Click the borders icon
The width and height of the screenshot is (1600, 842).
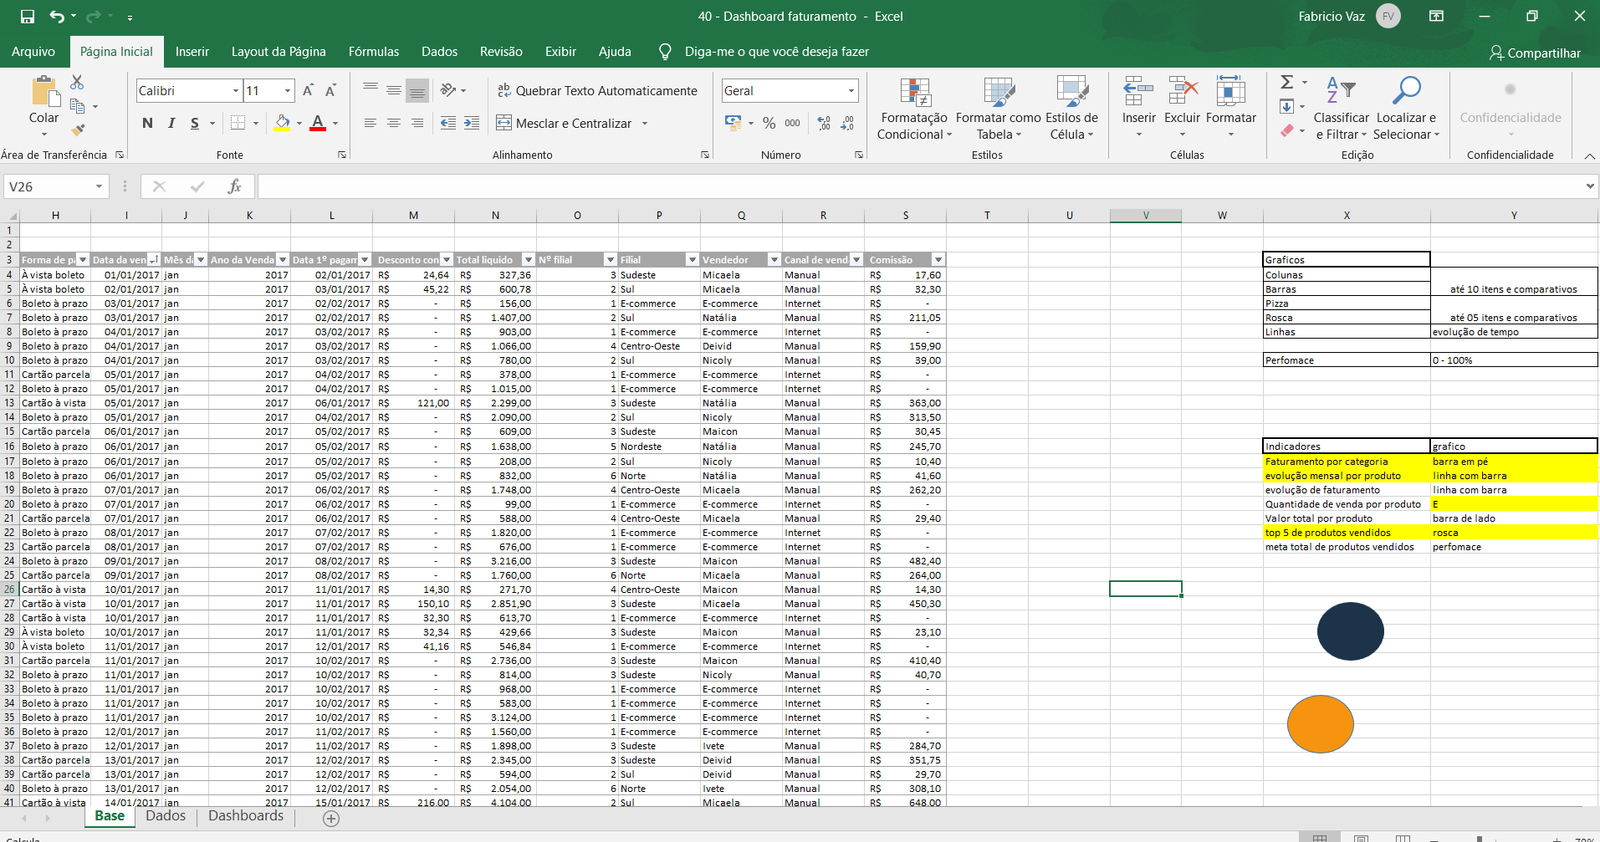click(x=238, y=123)
